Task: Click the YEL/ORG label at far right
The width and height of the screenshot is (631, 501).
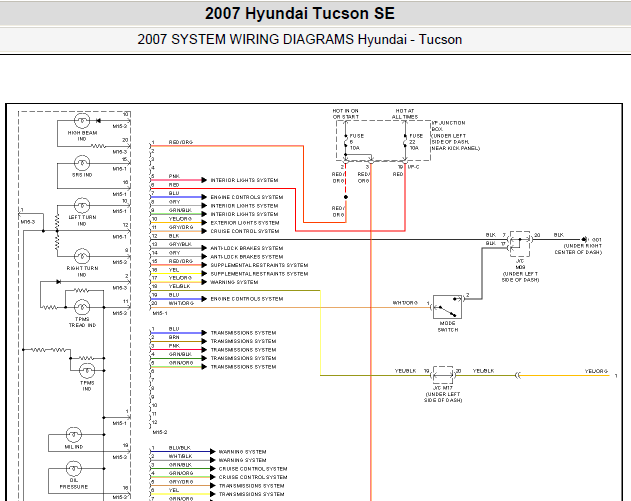Action: click(x=596, y=371)
